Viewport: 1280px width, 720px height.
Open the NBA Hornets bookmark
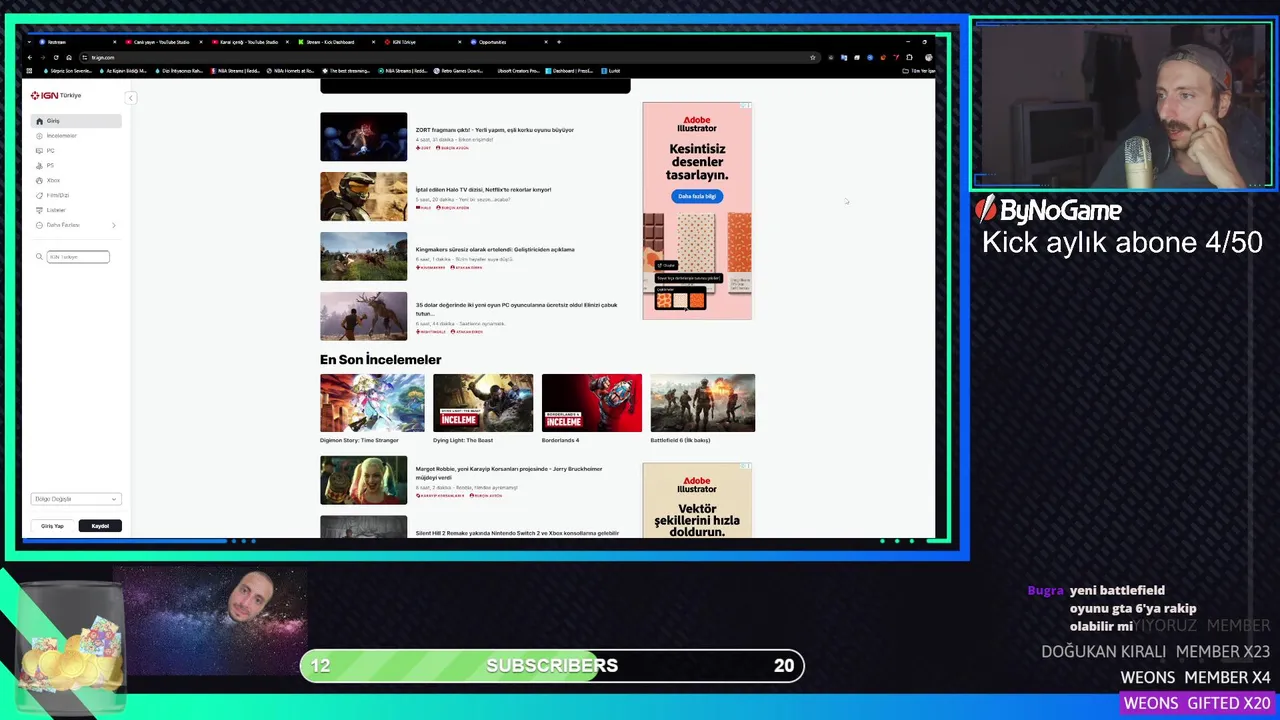[x=291, y=71]
